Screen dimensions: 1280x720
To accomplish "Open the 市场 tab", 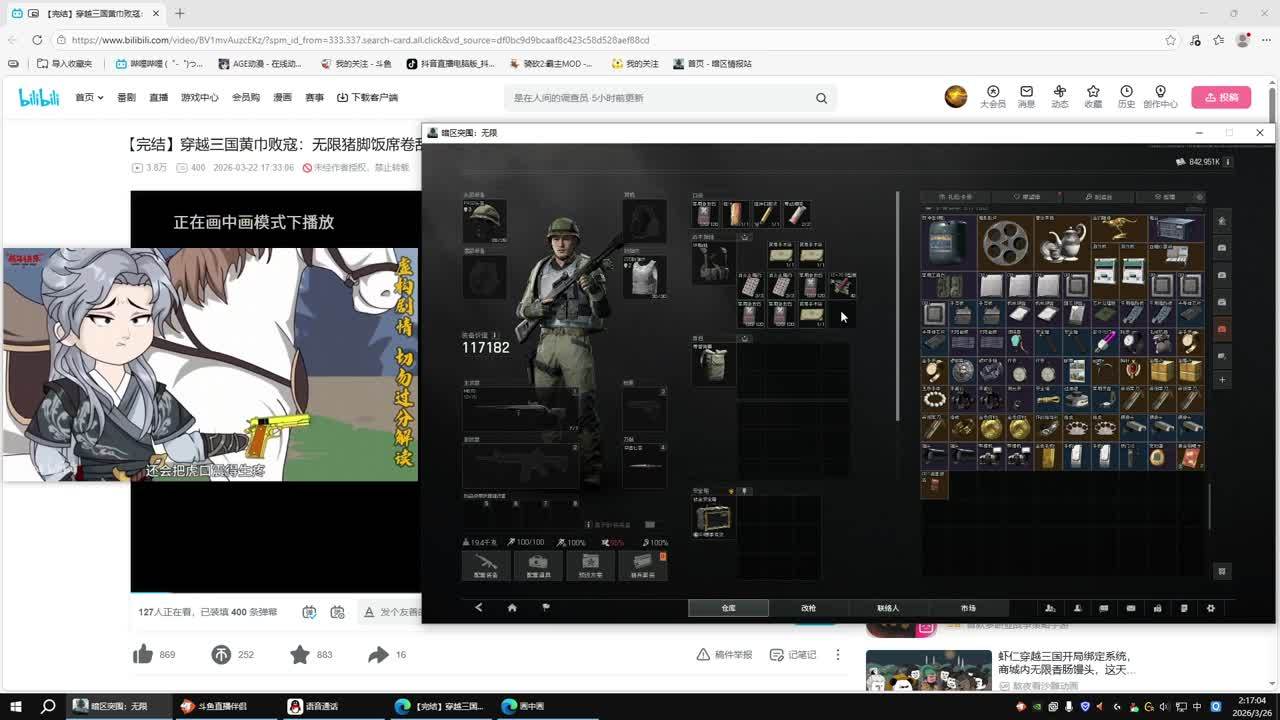I will (968, 608).
